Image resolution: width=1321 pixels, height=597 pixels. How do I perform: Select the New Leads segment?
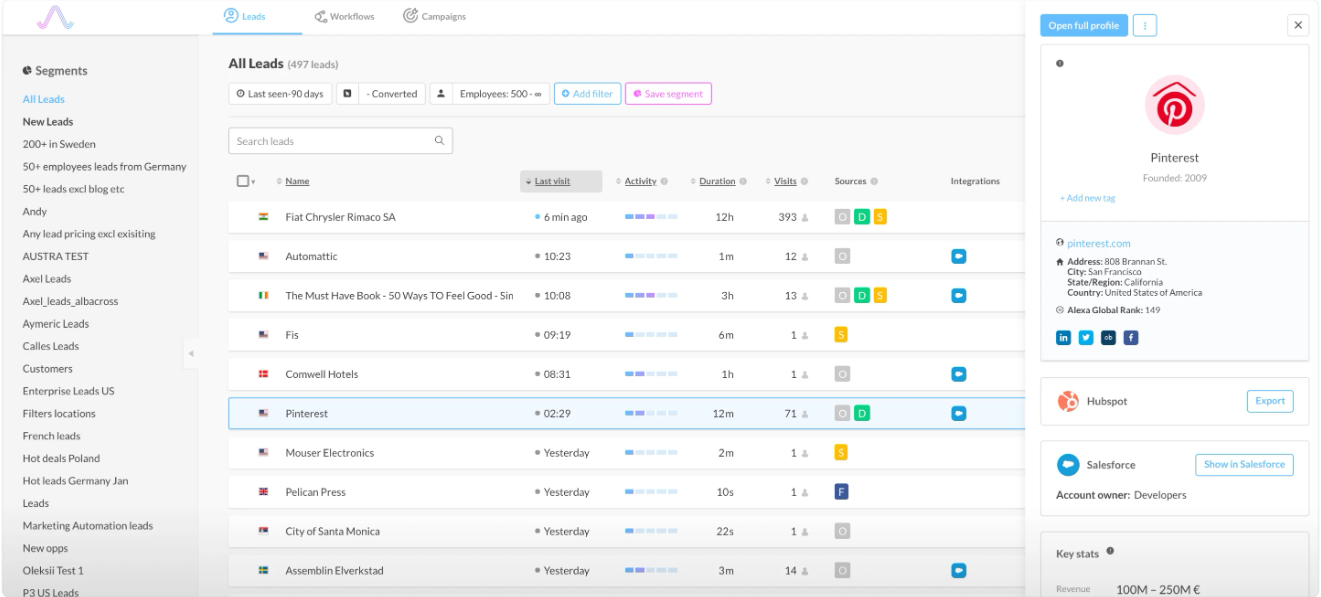coord(48,122)
